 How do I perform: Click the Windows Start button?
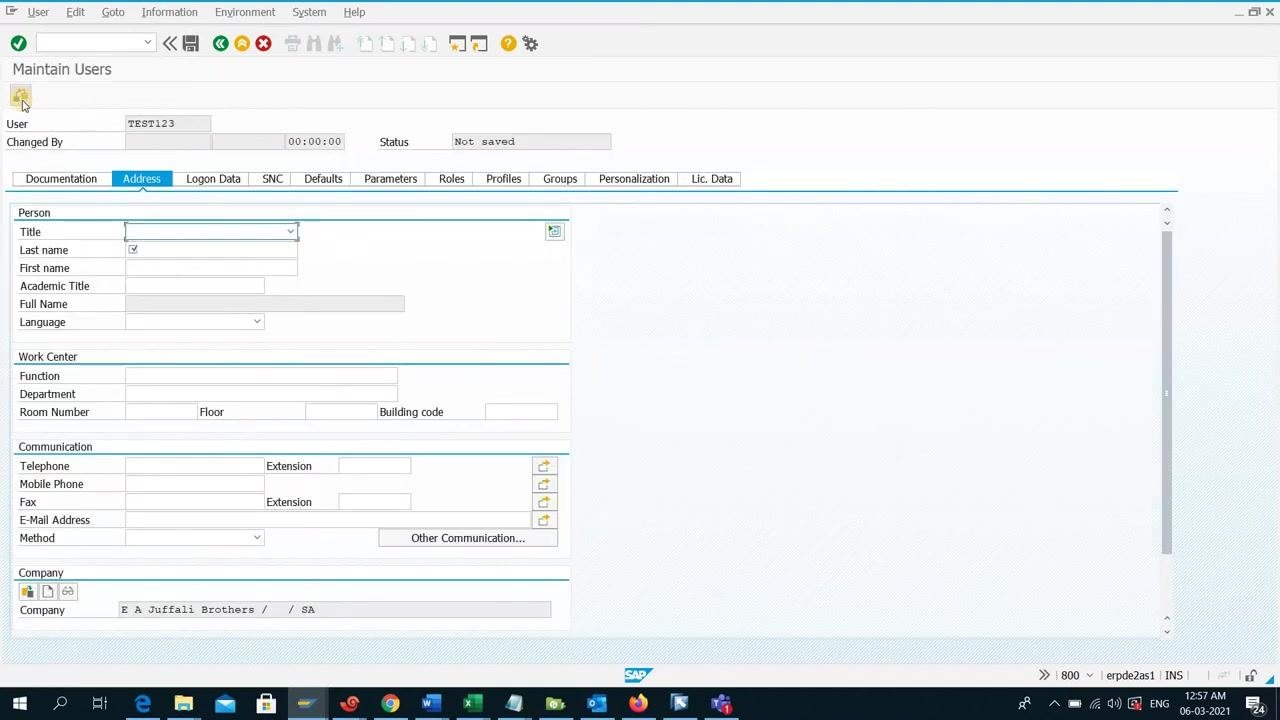point(19,704)
